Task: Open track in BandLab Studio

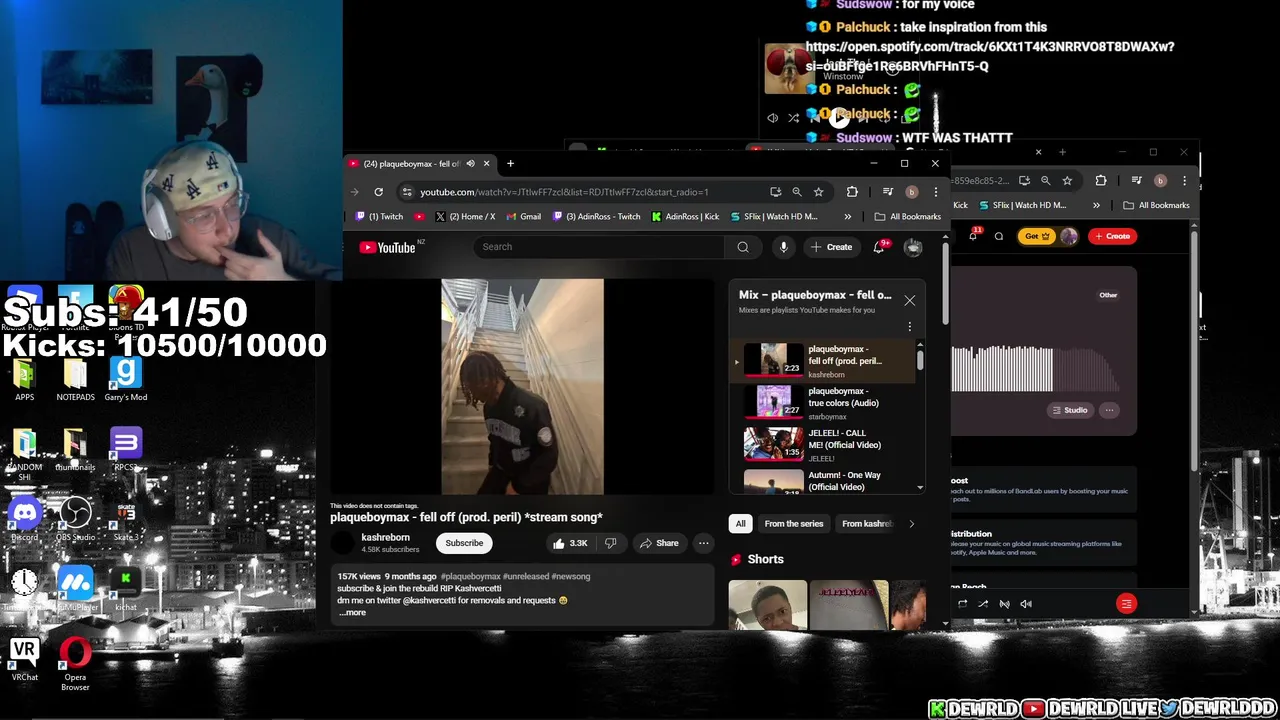Action: (1069, 410)
